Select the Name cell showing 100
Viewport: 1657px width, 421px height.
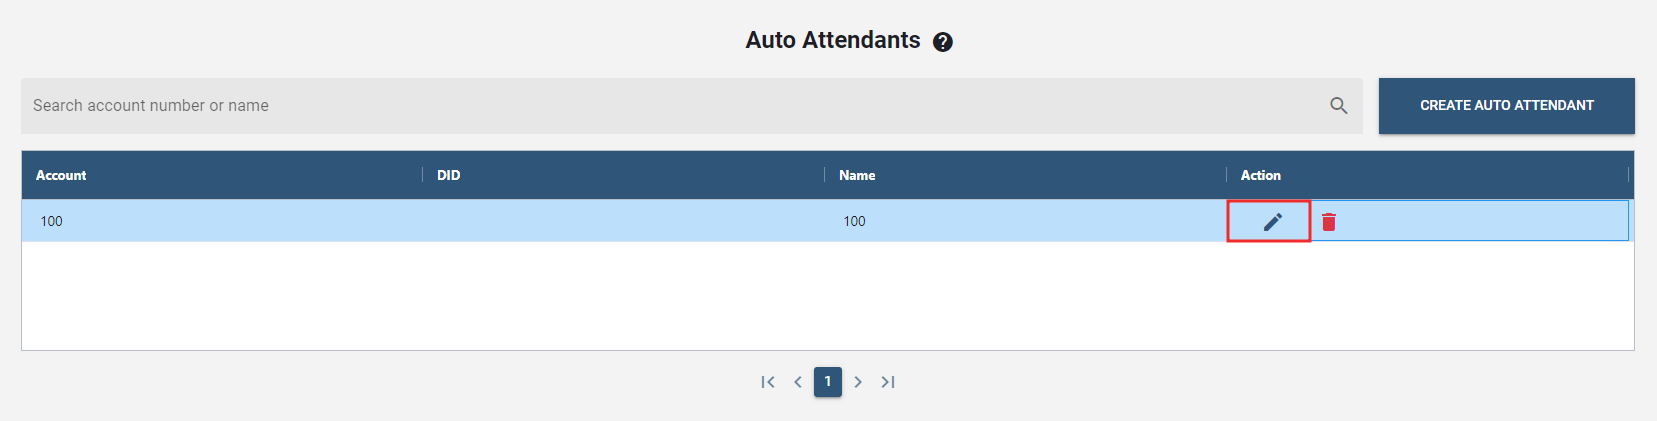[854, 221]
